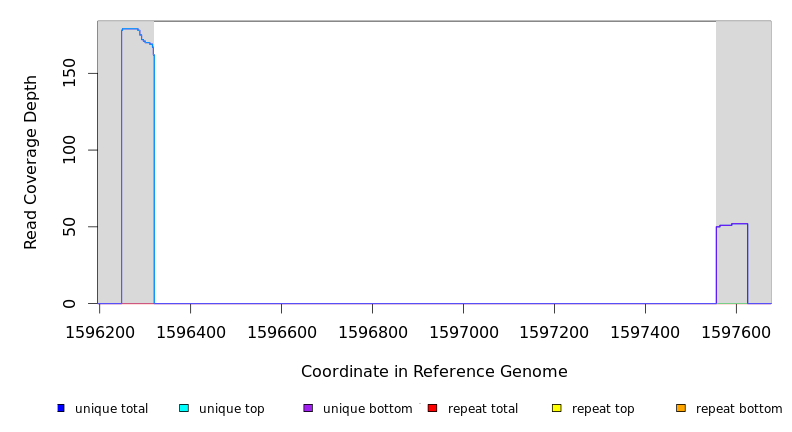Select the 'repeat bottom' legend label
Image resolution: width=792 pixels, height=432 pixels.
click(x=739, y=409)
